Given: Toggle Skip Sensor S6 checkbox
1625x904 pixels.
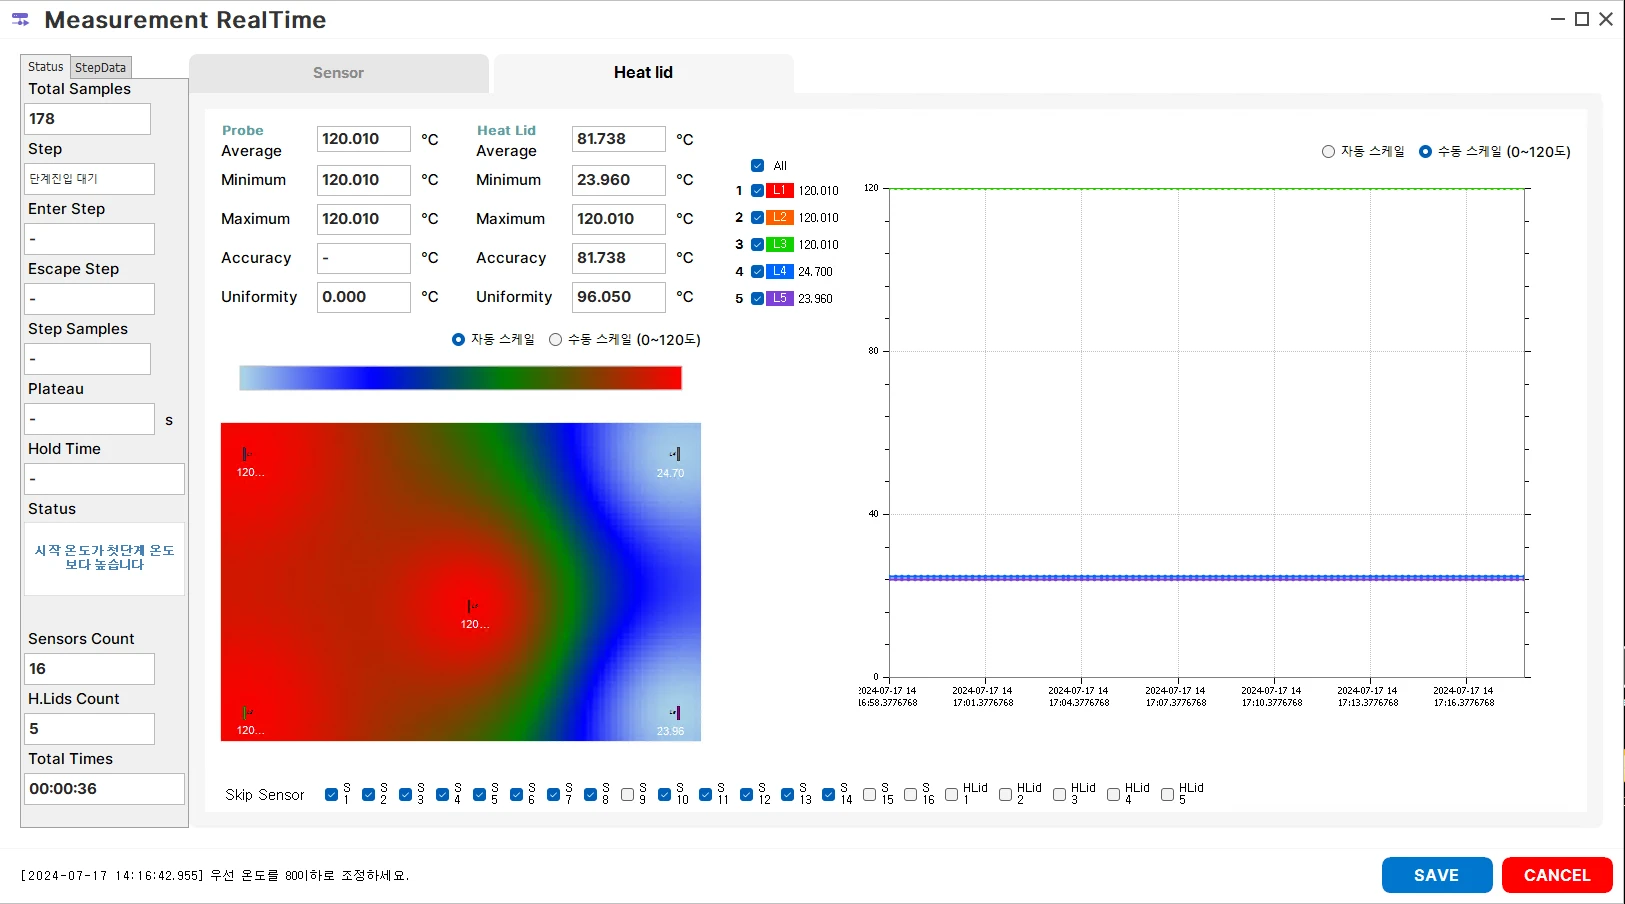Looking at the screenshot, I should pyautogui.click(x=516, y=795).
